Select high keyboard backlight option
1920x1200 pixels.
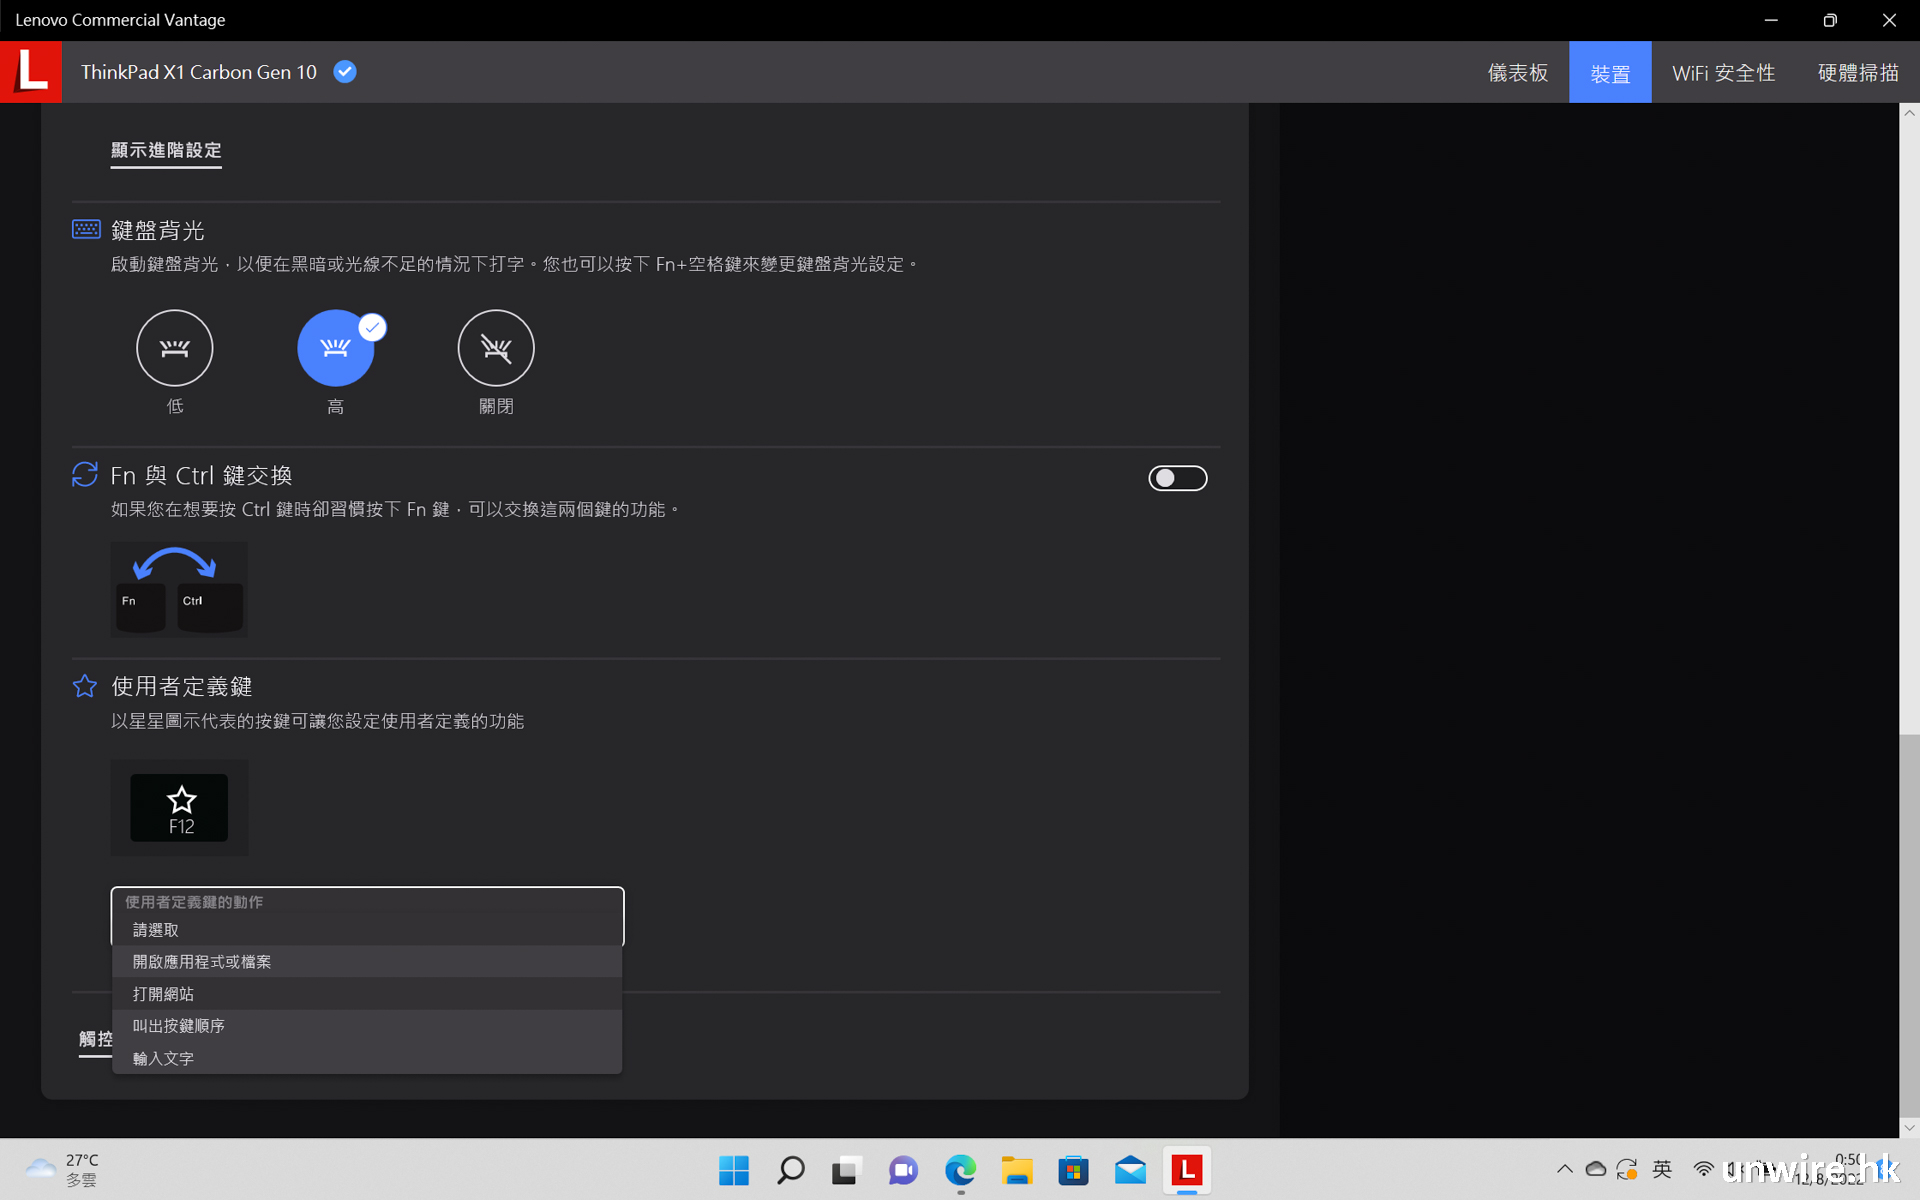pyautogui.click(x=336, y=348)
